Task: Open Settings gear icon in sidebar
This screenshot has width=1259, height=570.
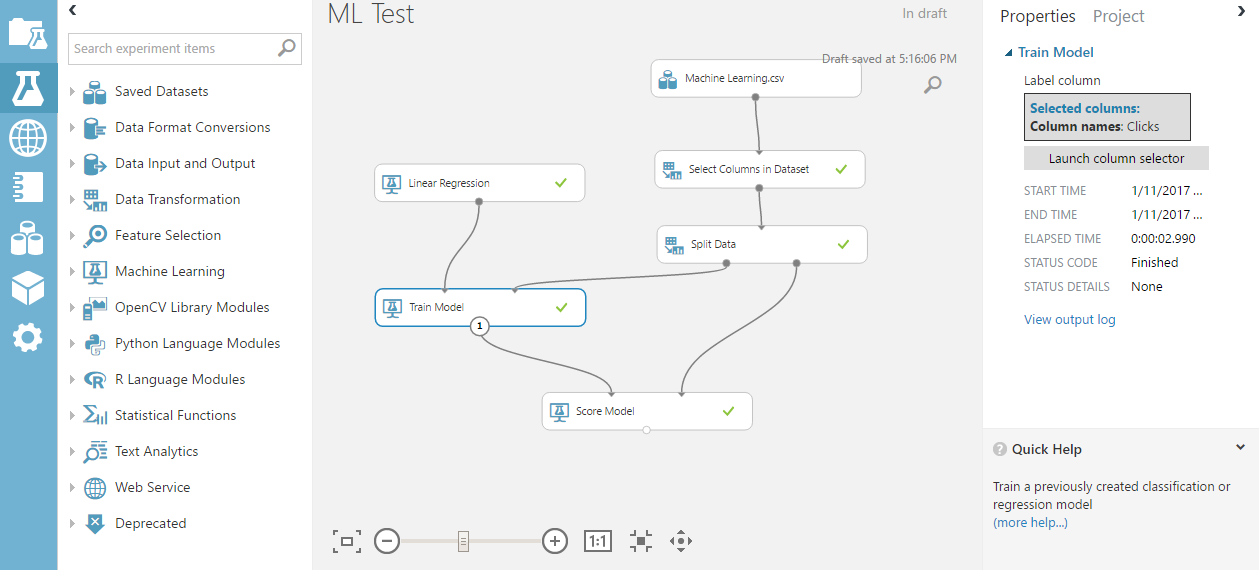Action: pyautogui.click(x=28, y=338)
